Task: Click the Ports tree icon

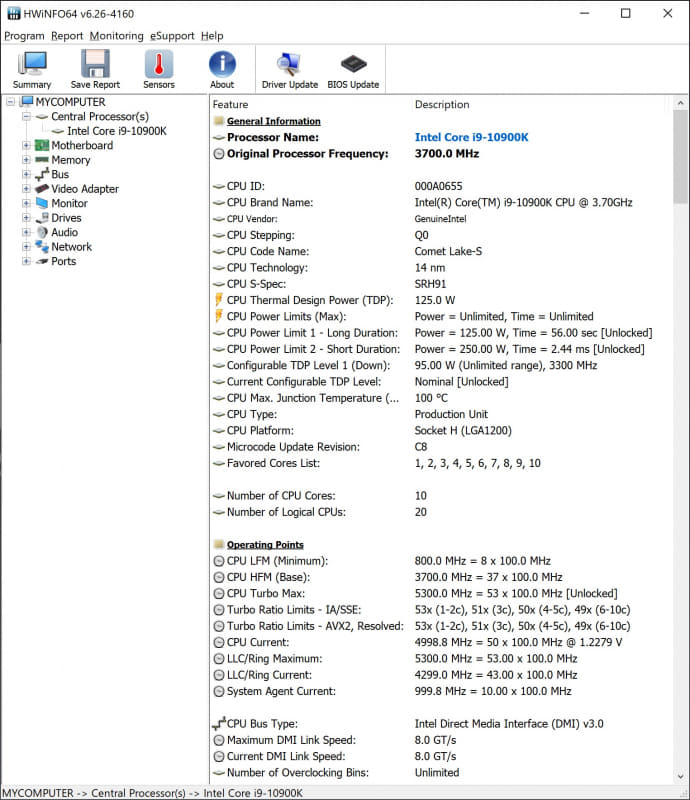Action: pos(42,261)
